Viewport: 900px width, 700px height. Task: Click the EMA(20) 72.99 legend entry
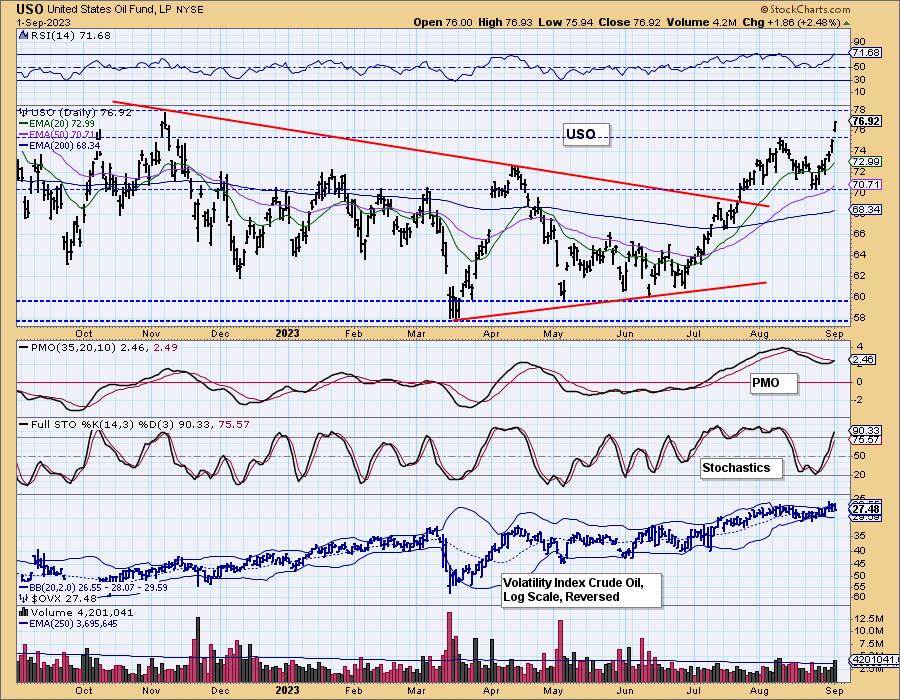click(x=57, y=123)
